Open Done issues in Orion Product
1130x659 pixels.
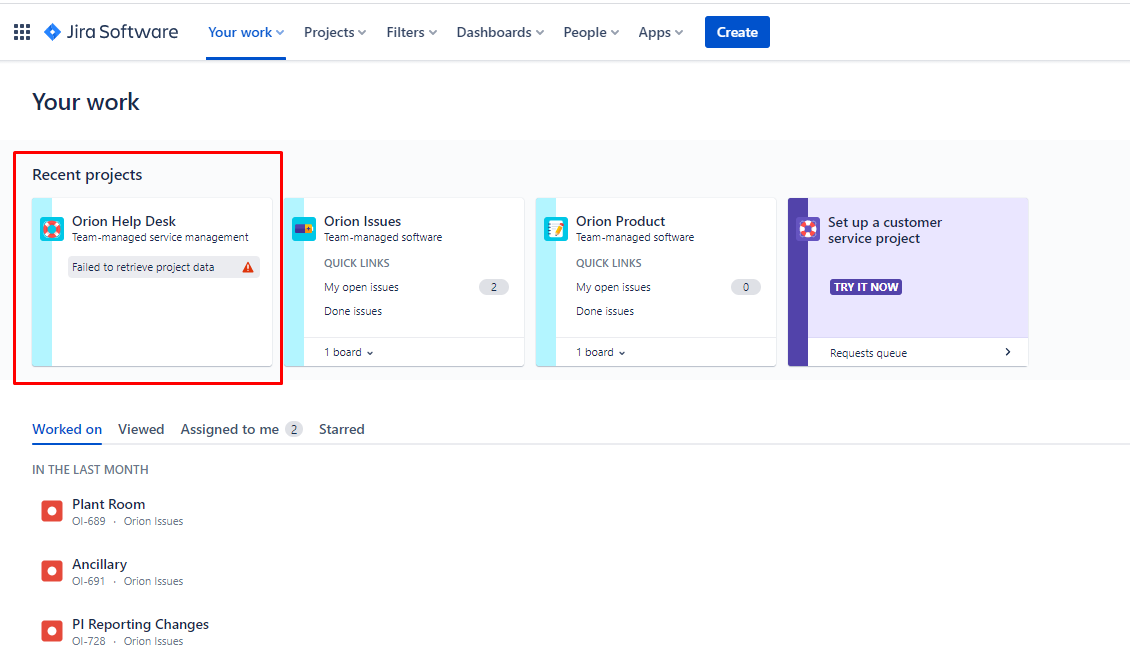[x=605, y=311]
